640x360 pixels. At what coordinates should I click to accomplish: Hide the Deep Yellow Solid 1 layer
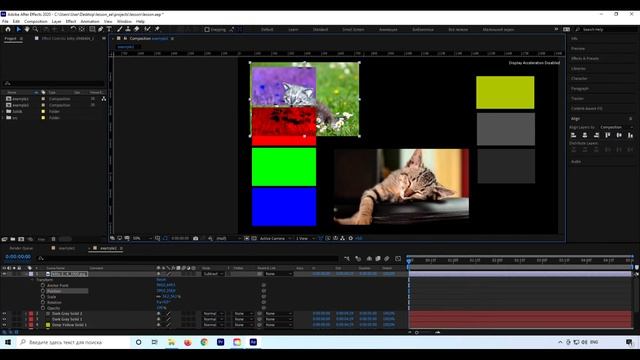4,325
